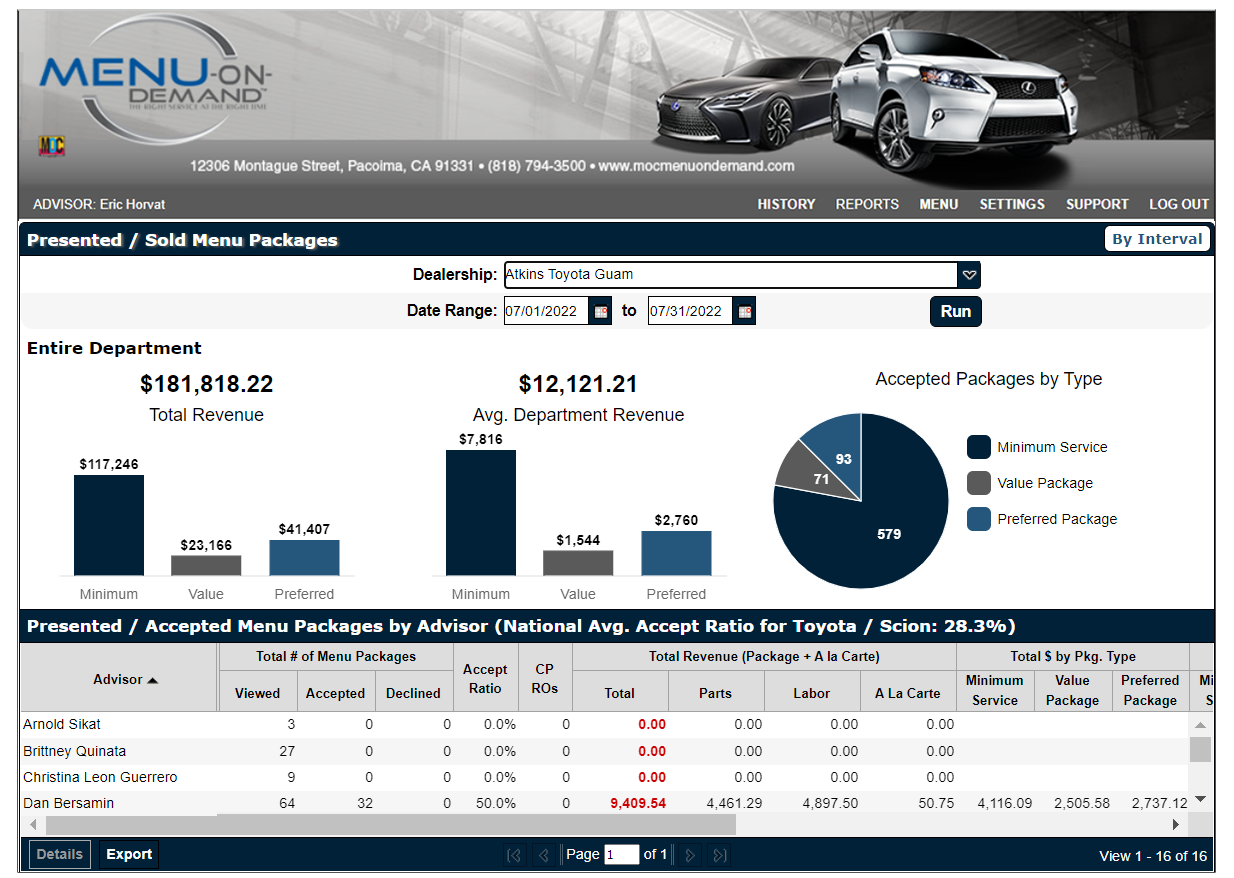
Task: Sort by Parts column header
Action: pos(715,693)
